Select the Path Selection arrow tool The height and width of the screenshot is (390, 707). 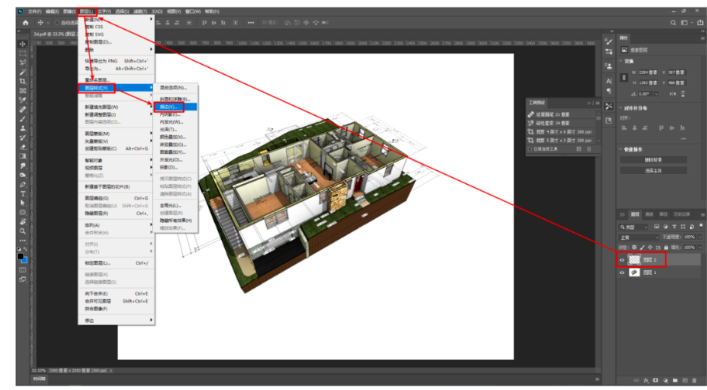pyautogui.click(x=23, y=203)
